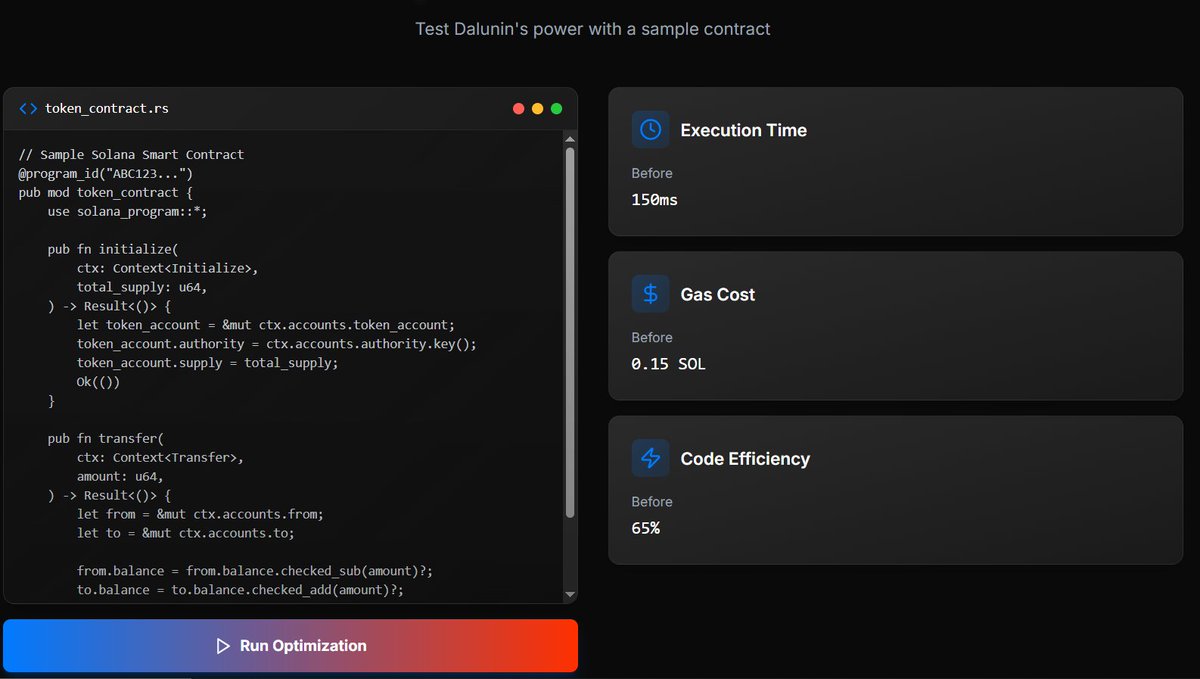
Task: Click the 'Ok(())' line
Action: 98,382
